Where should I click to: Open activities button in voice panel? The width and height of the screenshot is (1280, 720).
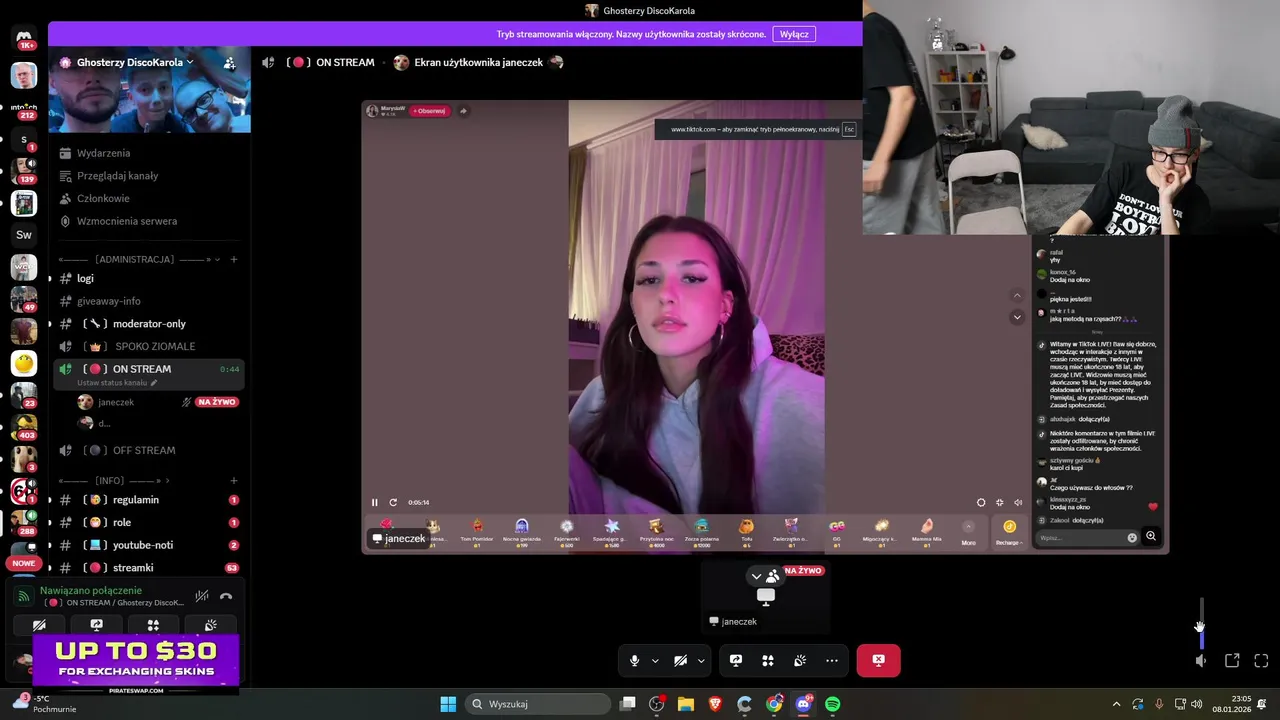(153, 625)
